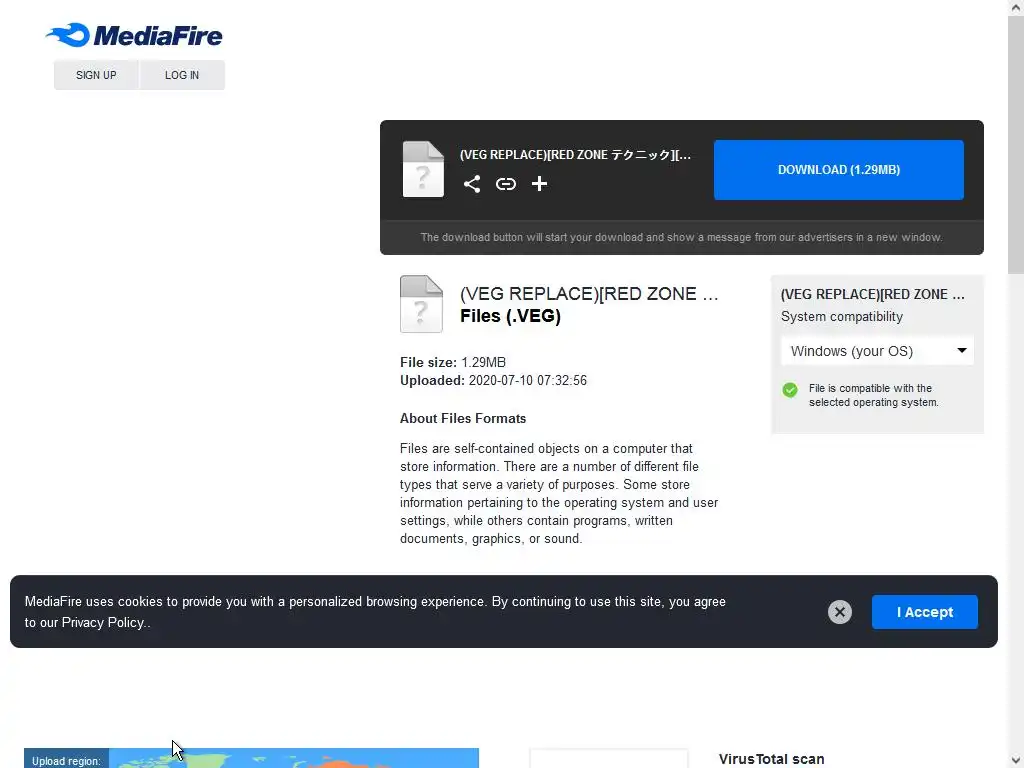Click the file name in the download box
Image resolution: width=1024 pixels, height=768 pixels.
click(x=575, y=155)
